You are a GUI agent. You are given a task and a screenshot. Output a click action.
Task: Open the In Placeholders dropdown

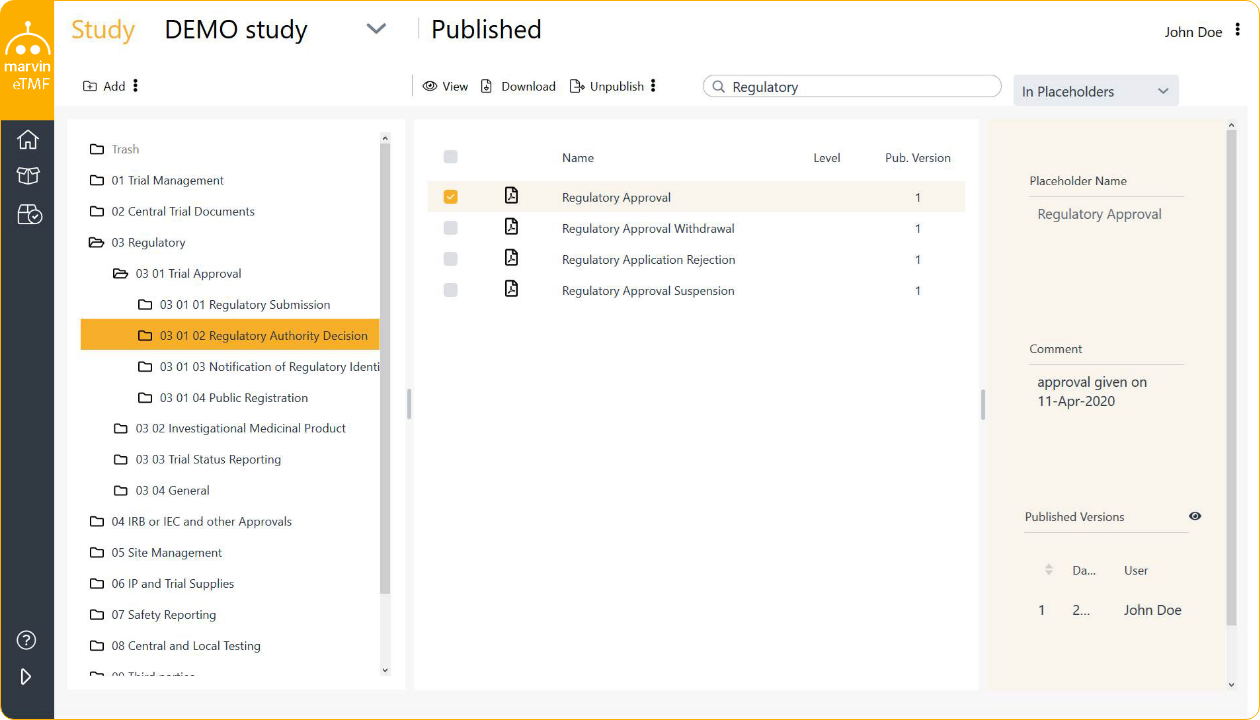[x=1095, y=90]
